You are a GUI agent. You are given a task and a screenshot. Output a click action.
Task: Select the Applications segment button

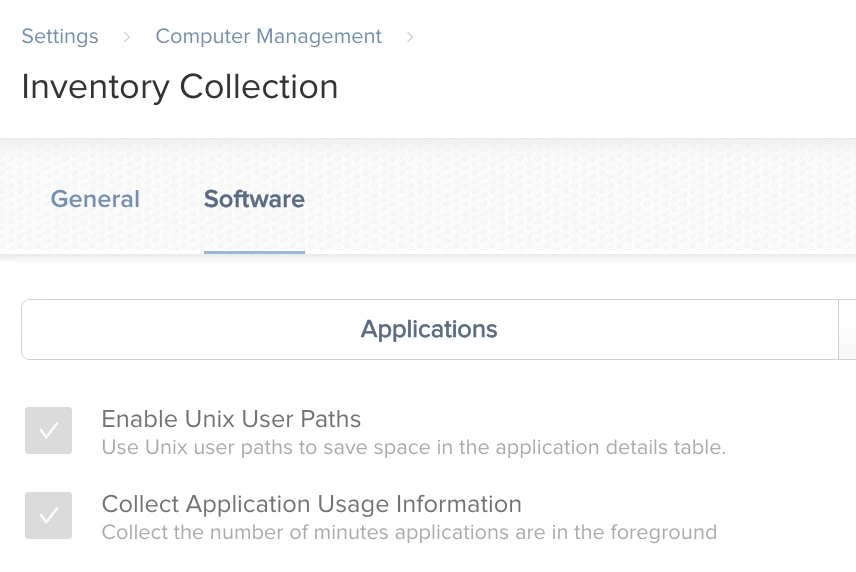tap(430, 329)
